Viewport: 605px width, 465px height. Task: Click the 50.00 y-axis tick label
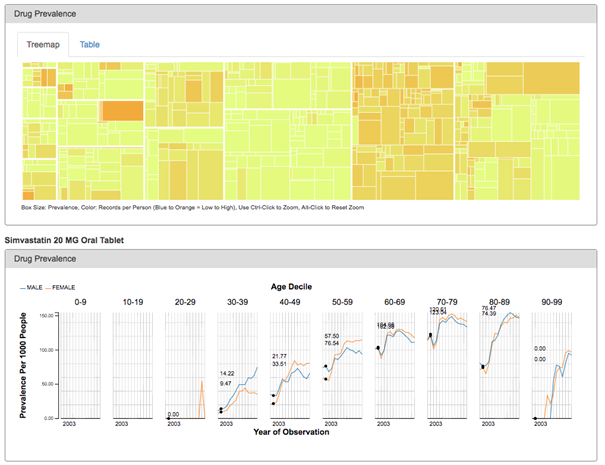[x=47, y=384]
